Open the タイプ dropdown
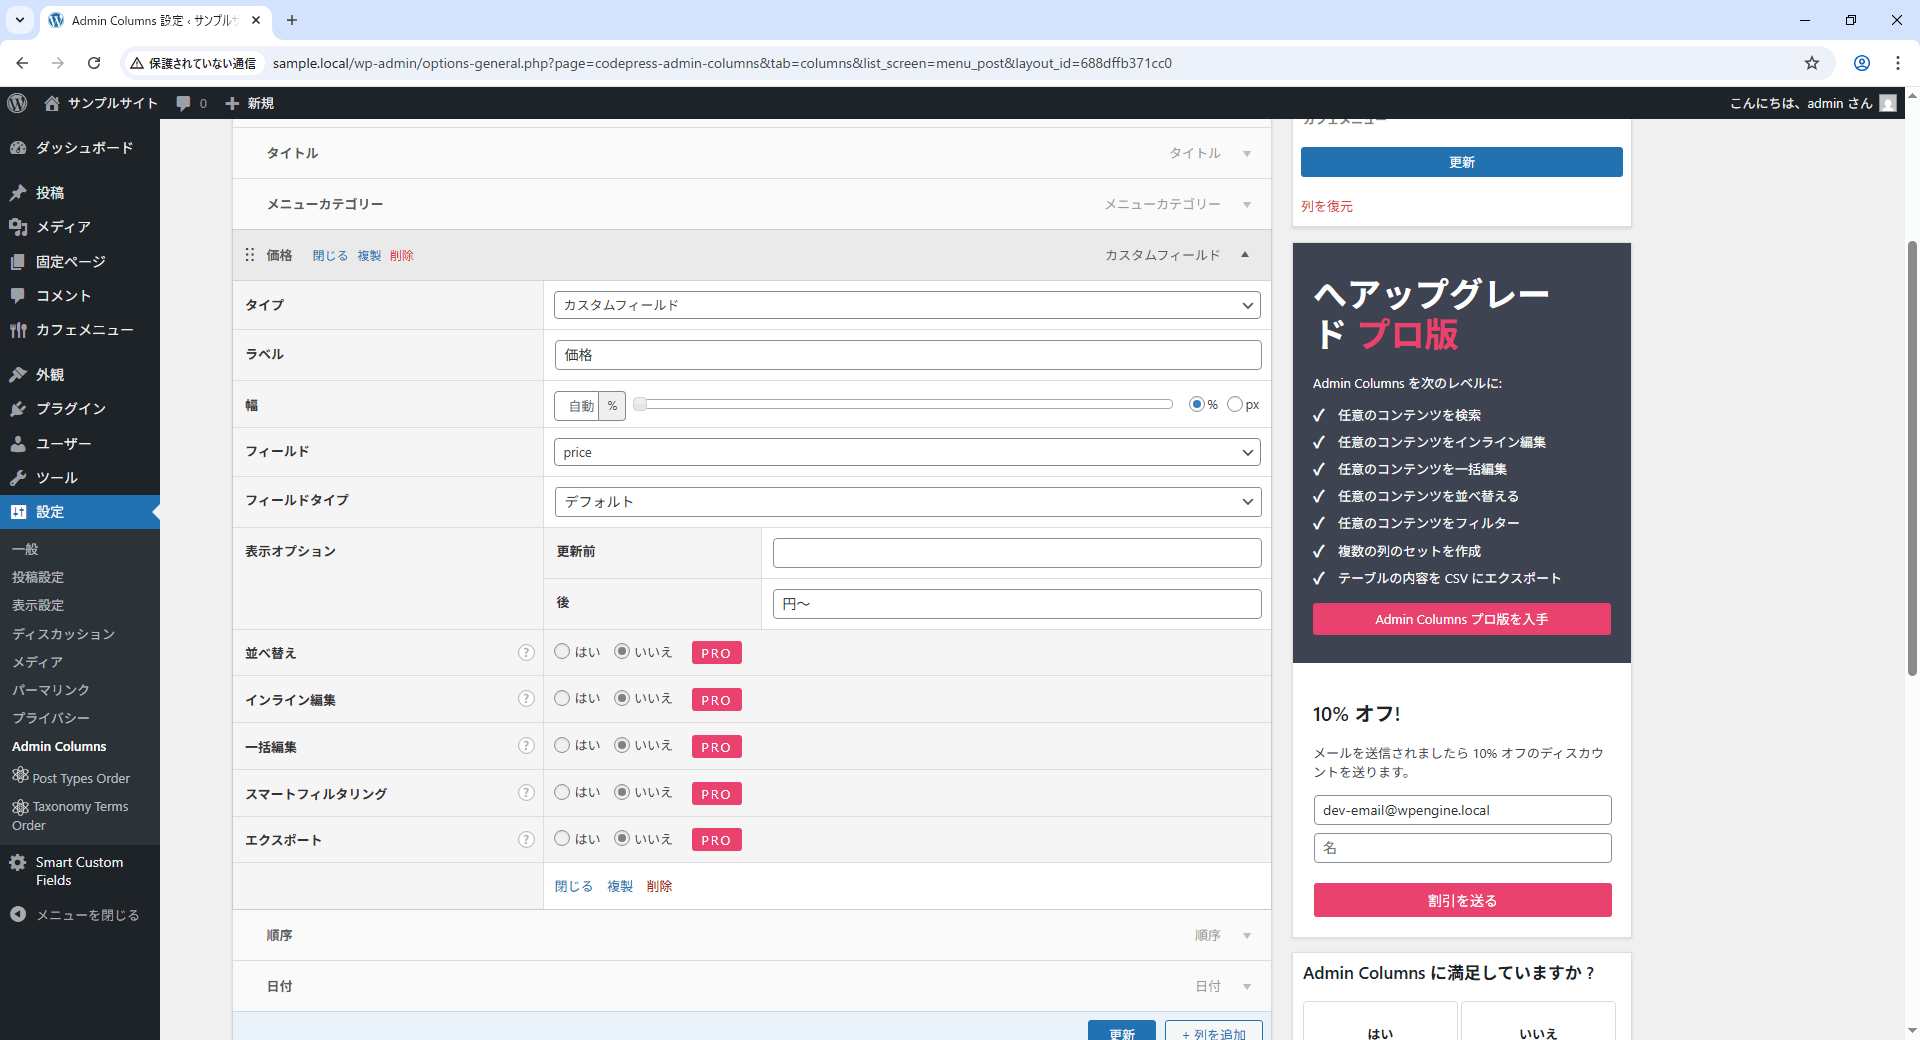The width and height of the screenshot is (1920, 1040). tap(907, 305)
